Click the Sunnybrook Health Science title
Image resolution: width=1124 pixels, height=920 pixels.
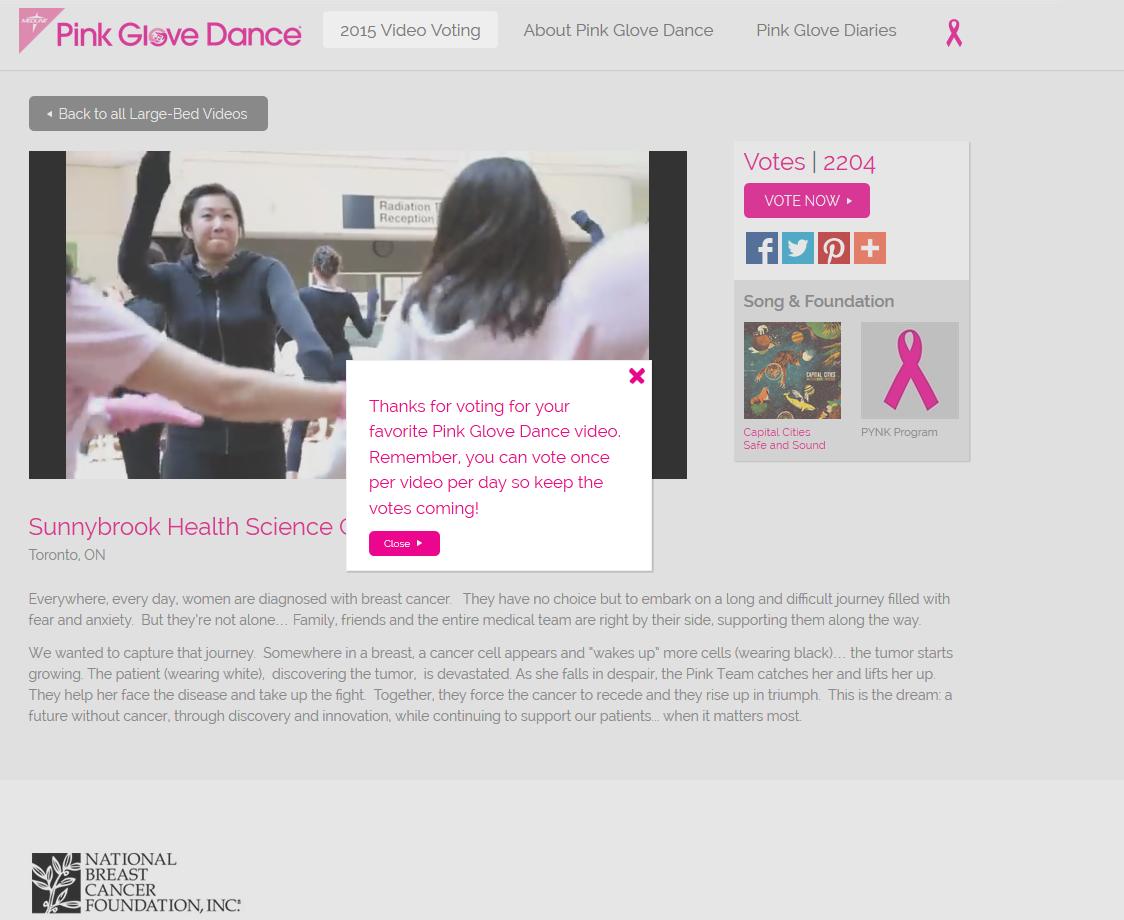coord(188,526)
